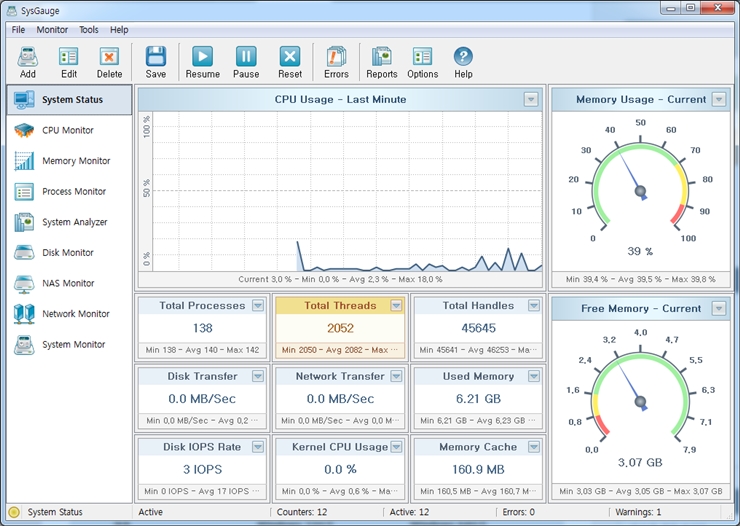The width and height of the screenshot is (740, 526).
Task: Open Process Monitor from the sidebar
Action: click(x=69, y=192)
